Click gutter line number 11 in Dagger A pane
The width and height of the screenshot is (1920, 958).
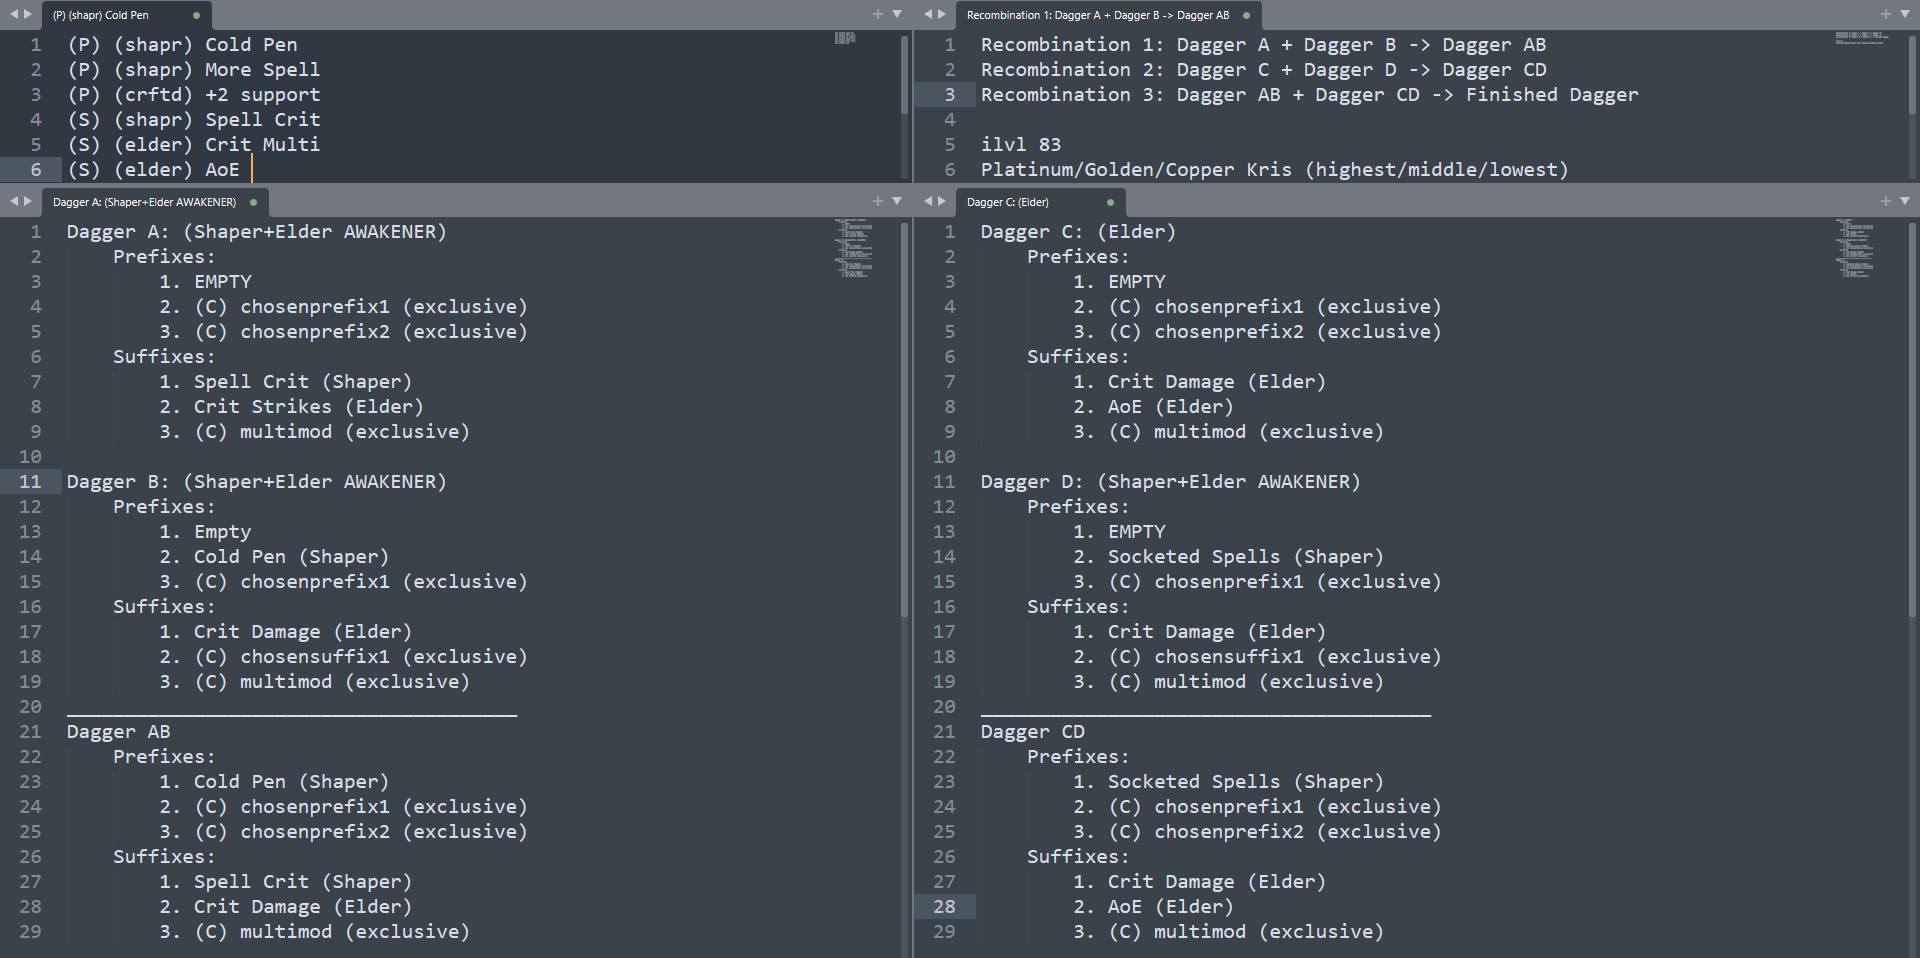click(30, 482)
